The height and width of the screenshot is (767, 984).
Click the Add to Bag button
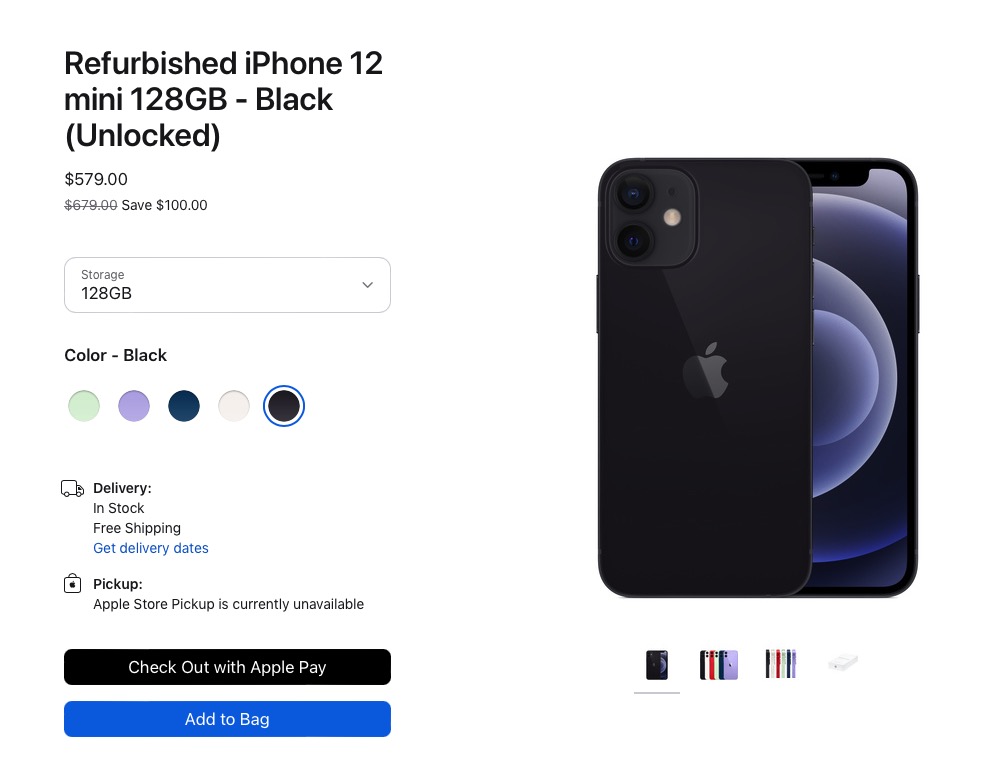(227, 719)
